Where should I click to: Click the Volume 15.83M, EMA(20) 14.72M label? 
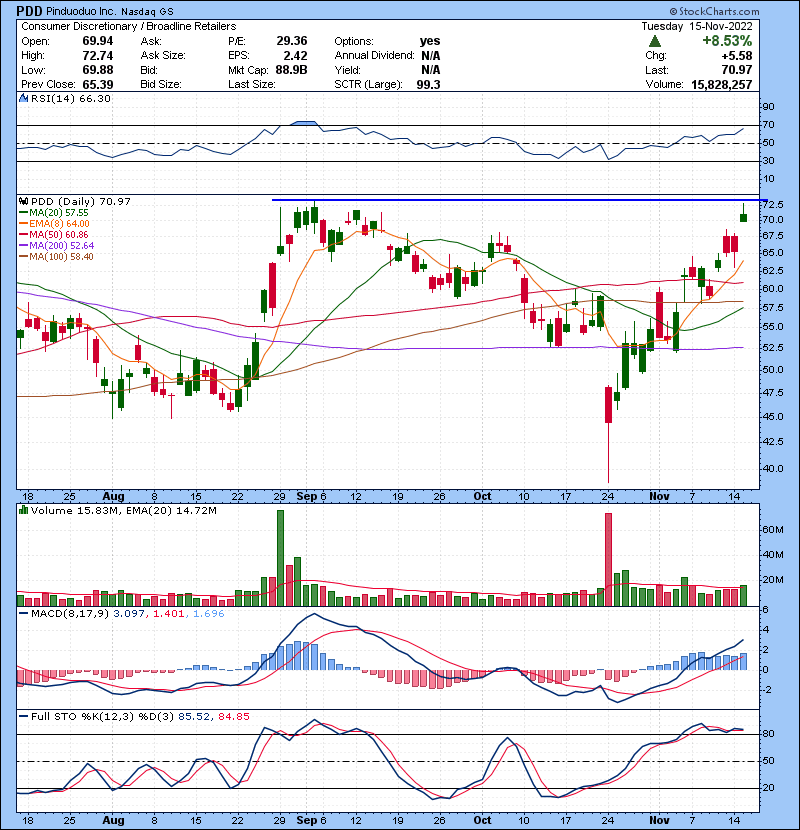[x=124, y=510]
